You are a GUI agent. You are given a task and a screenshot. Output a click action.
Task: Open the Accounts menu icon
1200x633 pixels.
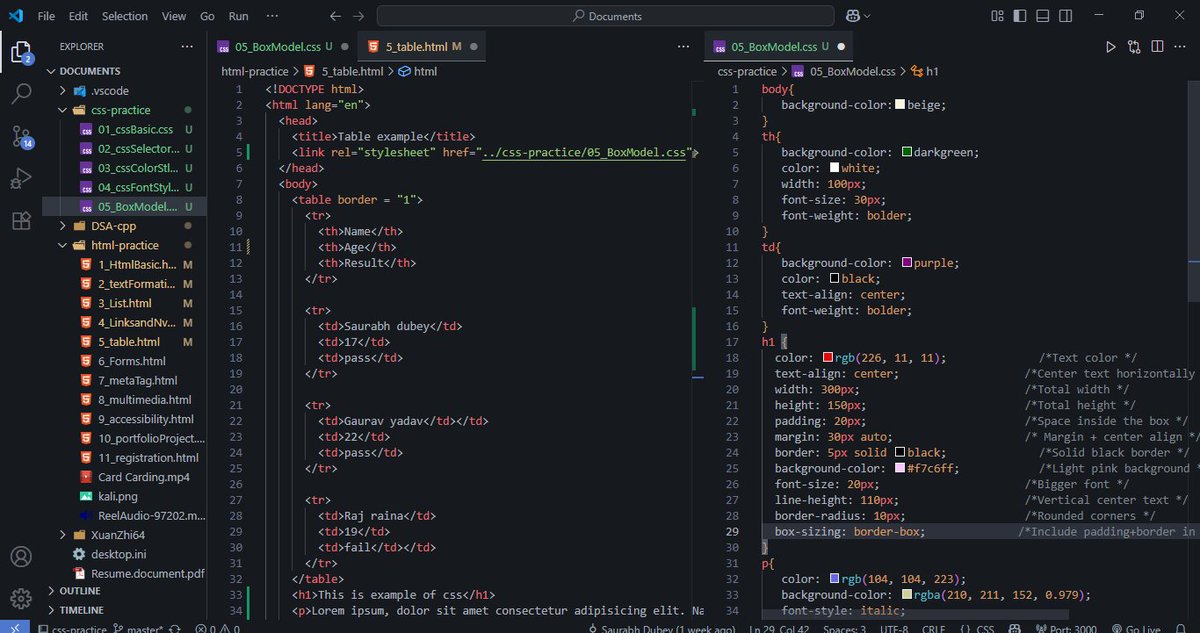[x=21, y=557]
